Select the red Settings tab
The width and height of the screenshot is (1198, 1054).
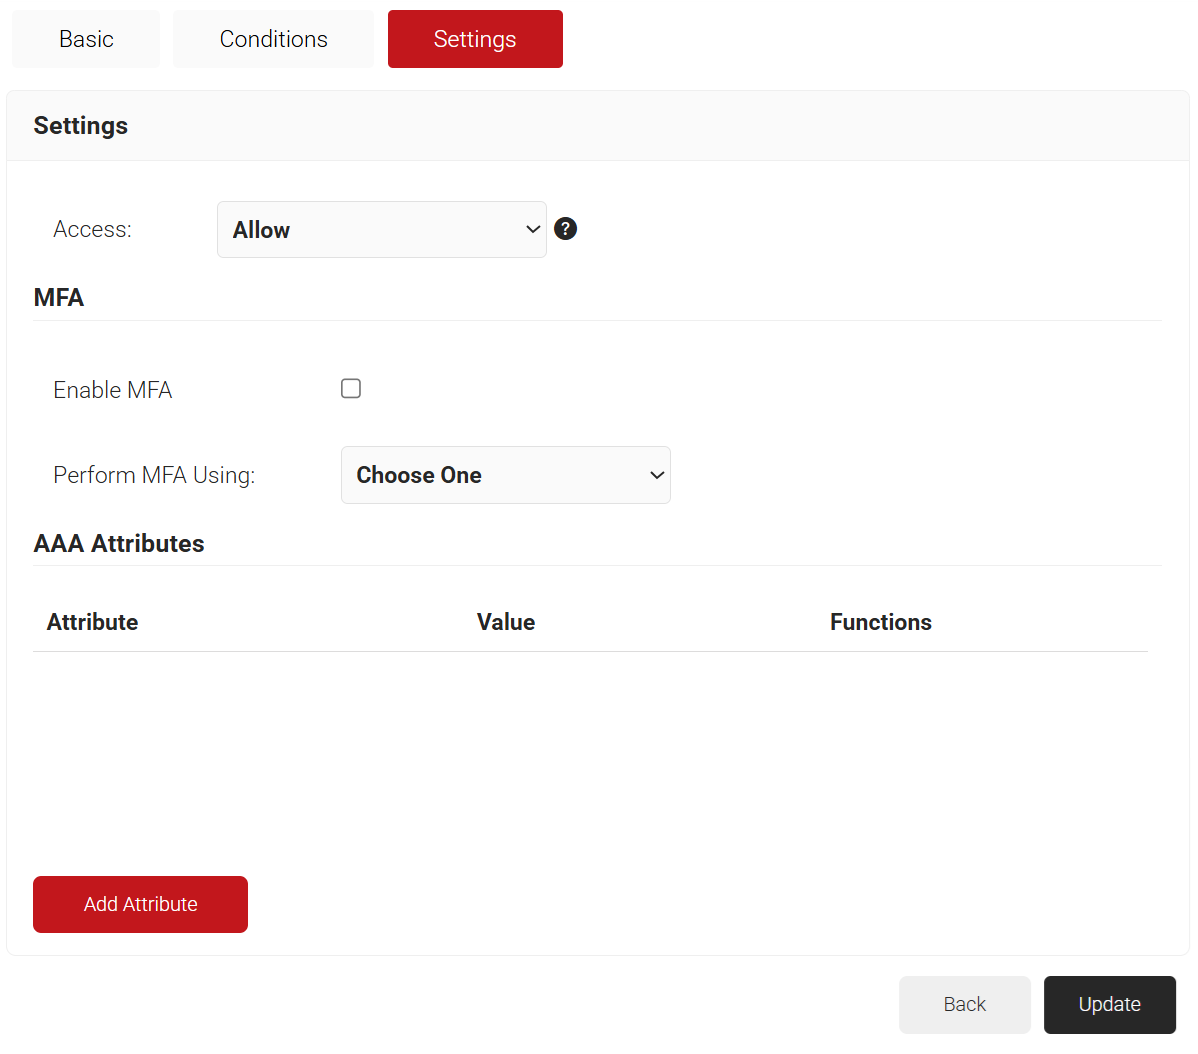tap(475, 39)
